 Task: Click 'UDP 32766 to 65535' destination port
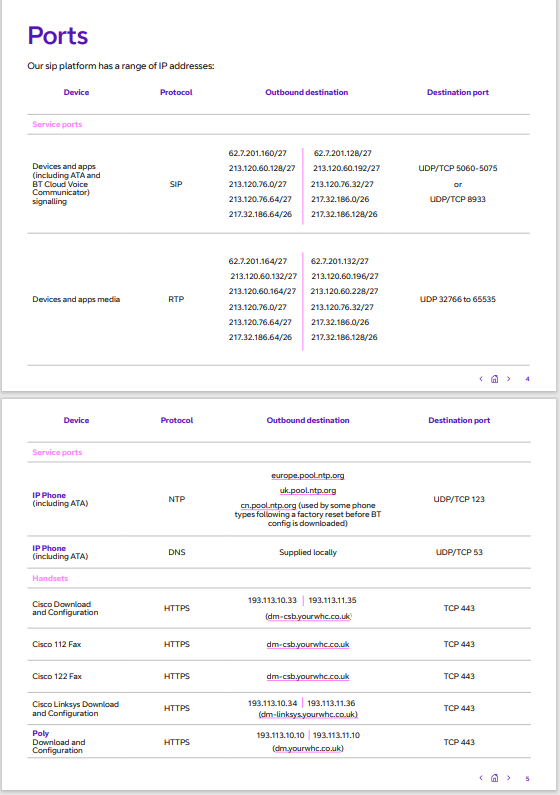[x=458, y=299]
